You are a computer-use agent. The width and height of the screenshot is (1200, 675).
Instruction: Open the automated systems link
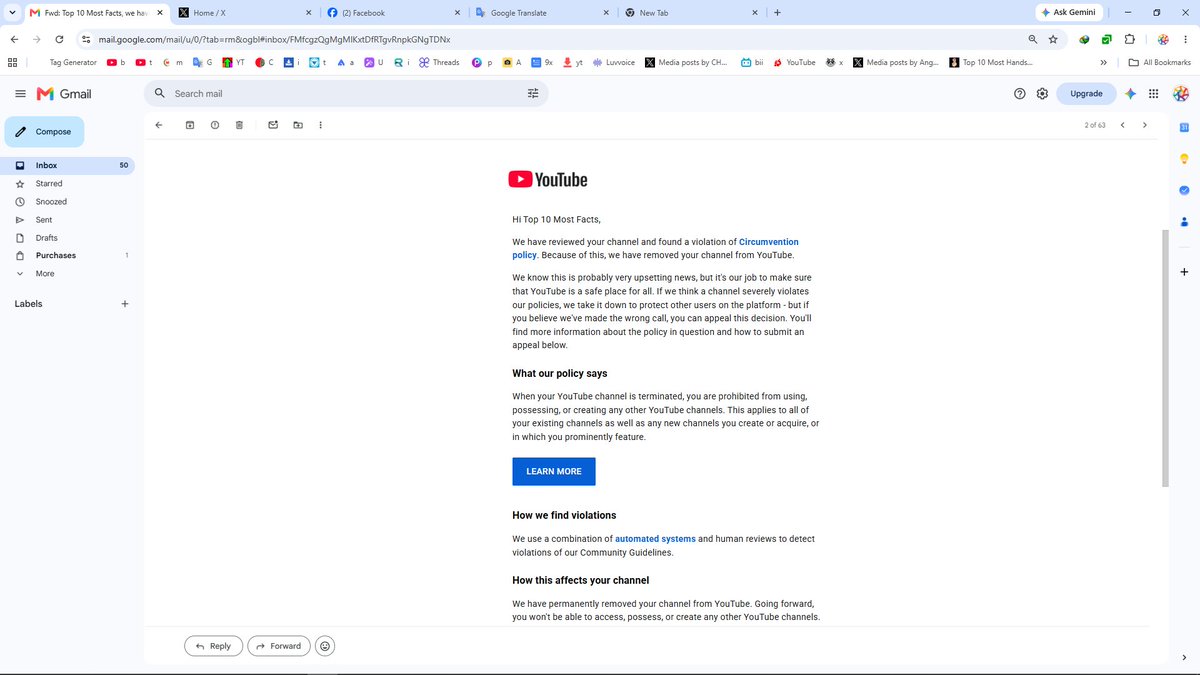point(655,539)
